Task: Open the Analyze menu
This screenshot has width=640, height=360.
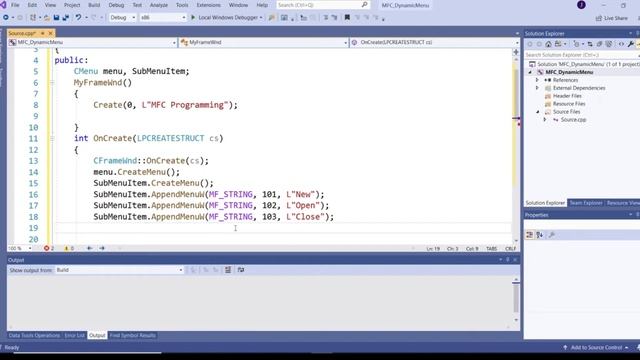Action: tap(159, 5)
